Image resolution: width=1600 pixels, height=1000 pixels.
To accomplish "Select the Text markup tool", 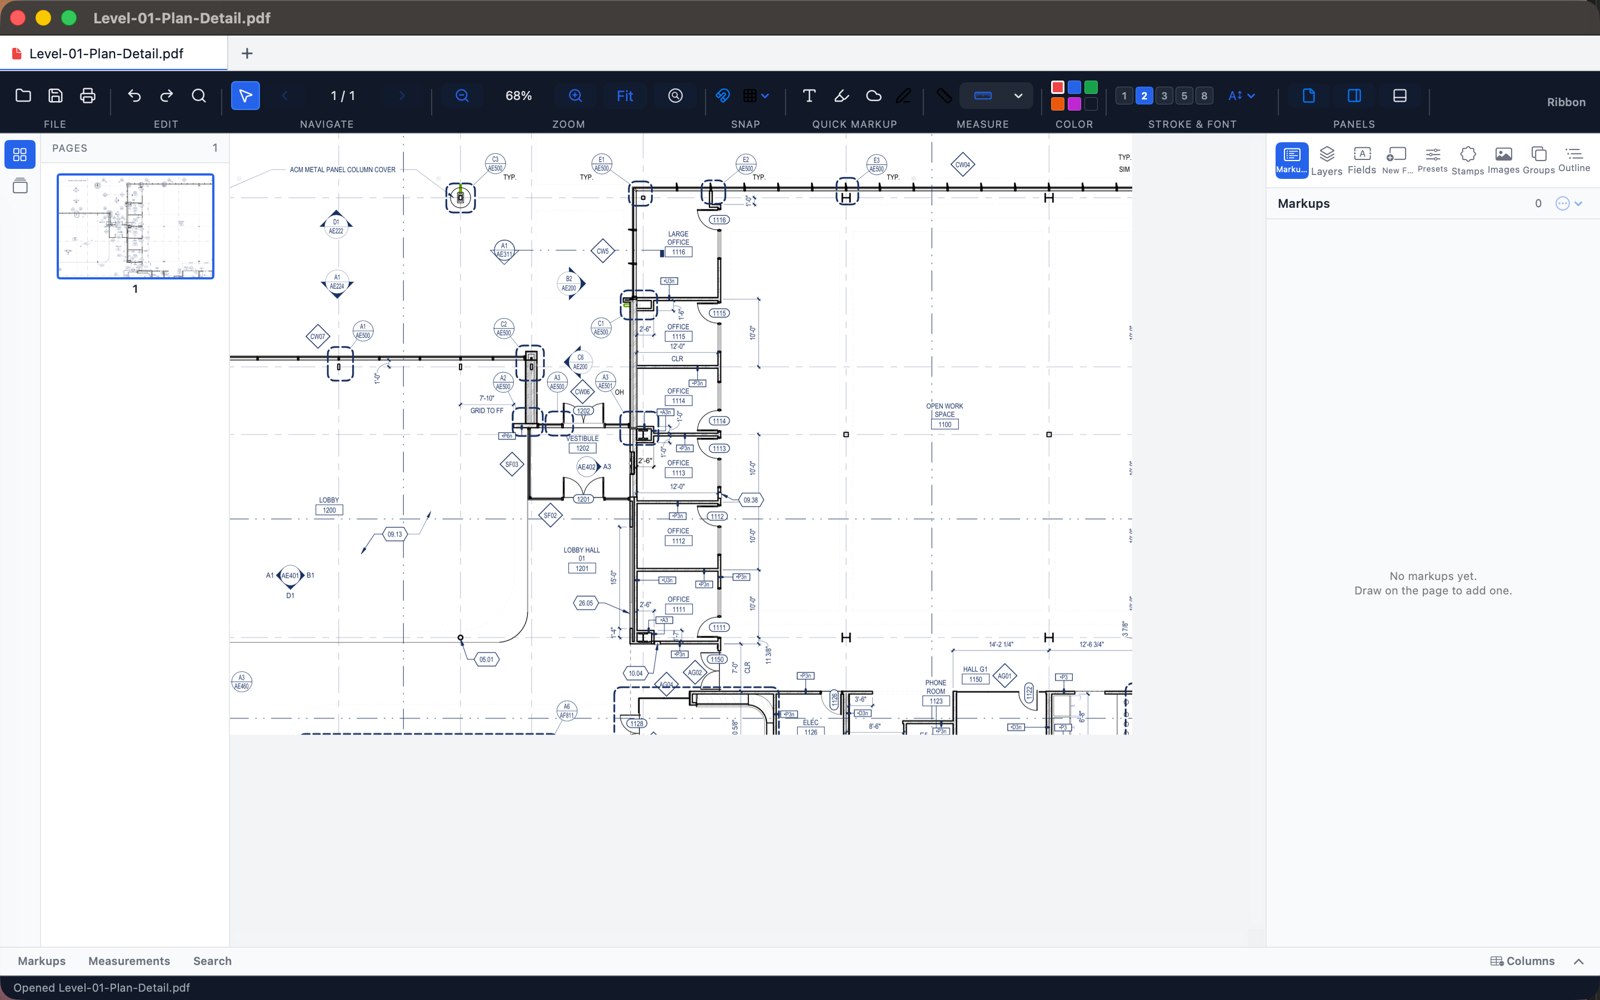I will coord(809,96).
